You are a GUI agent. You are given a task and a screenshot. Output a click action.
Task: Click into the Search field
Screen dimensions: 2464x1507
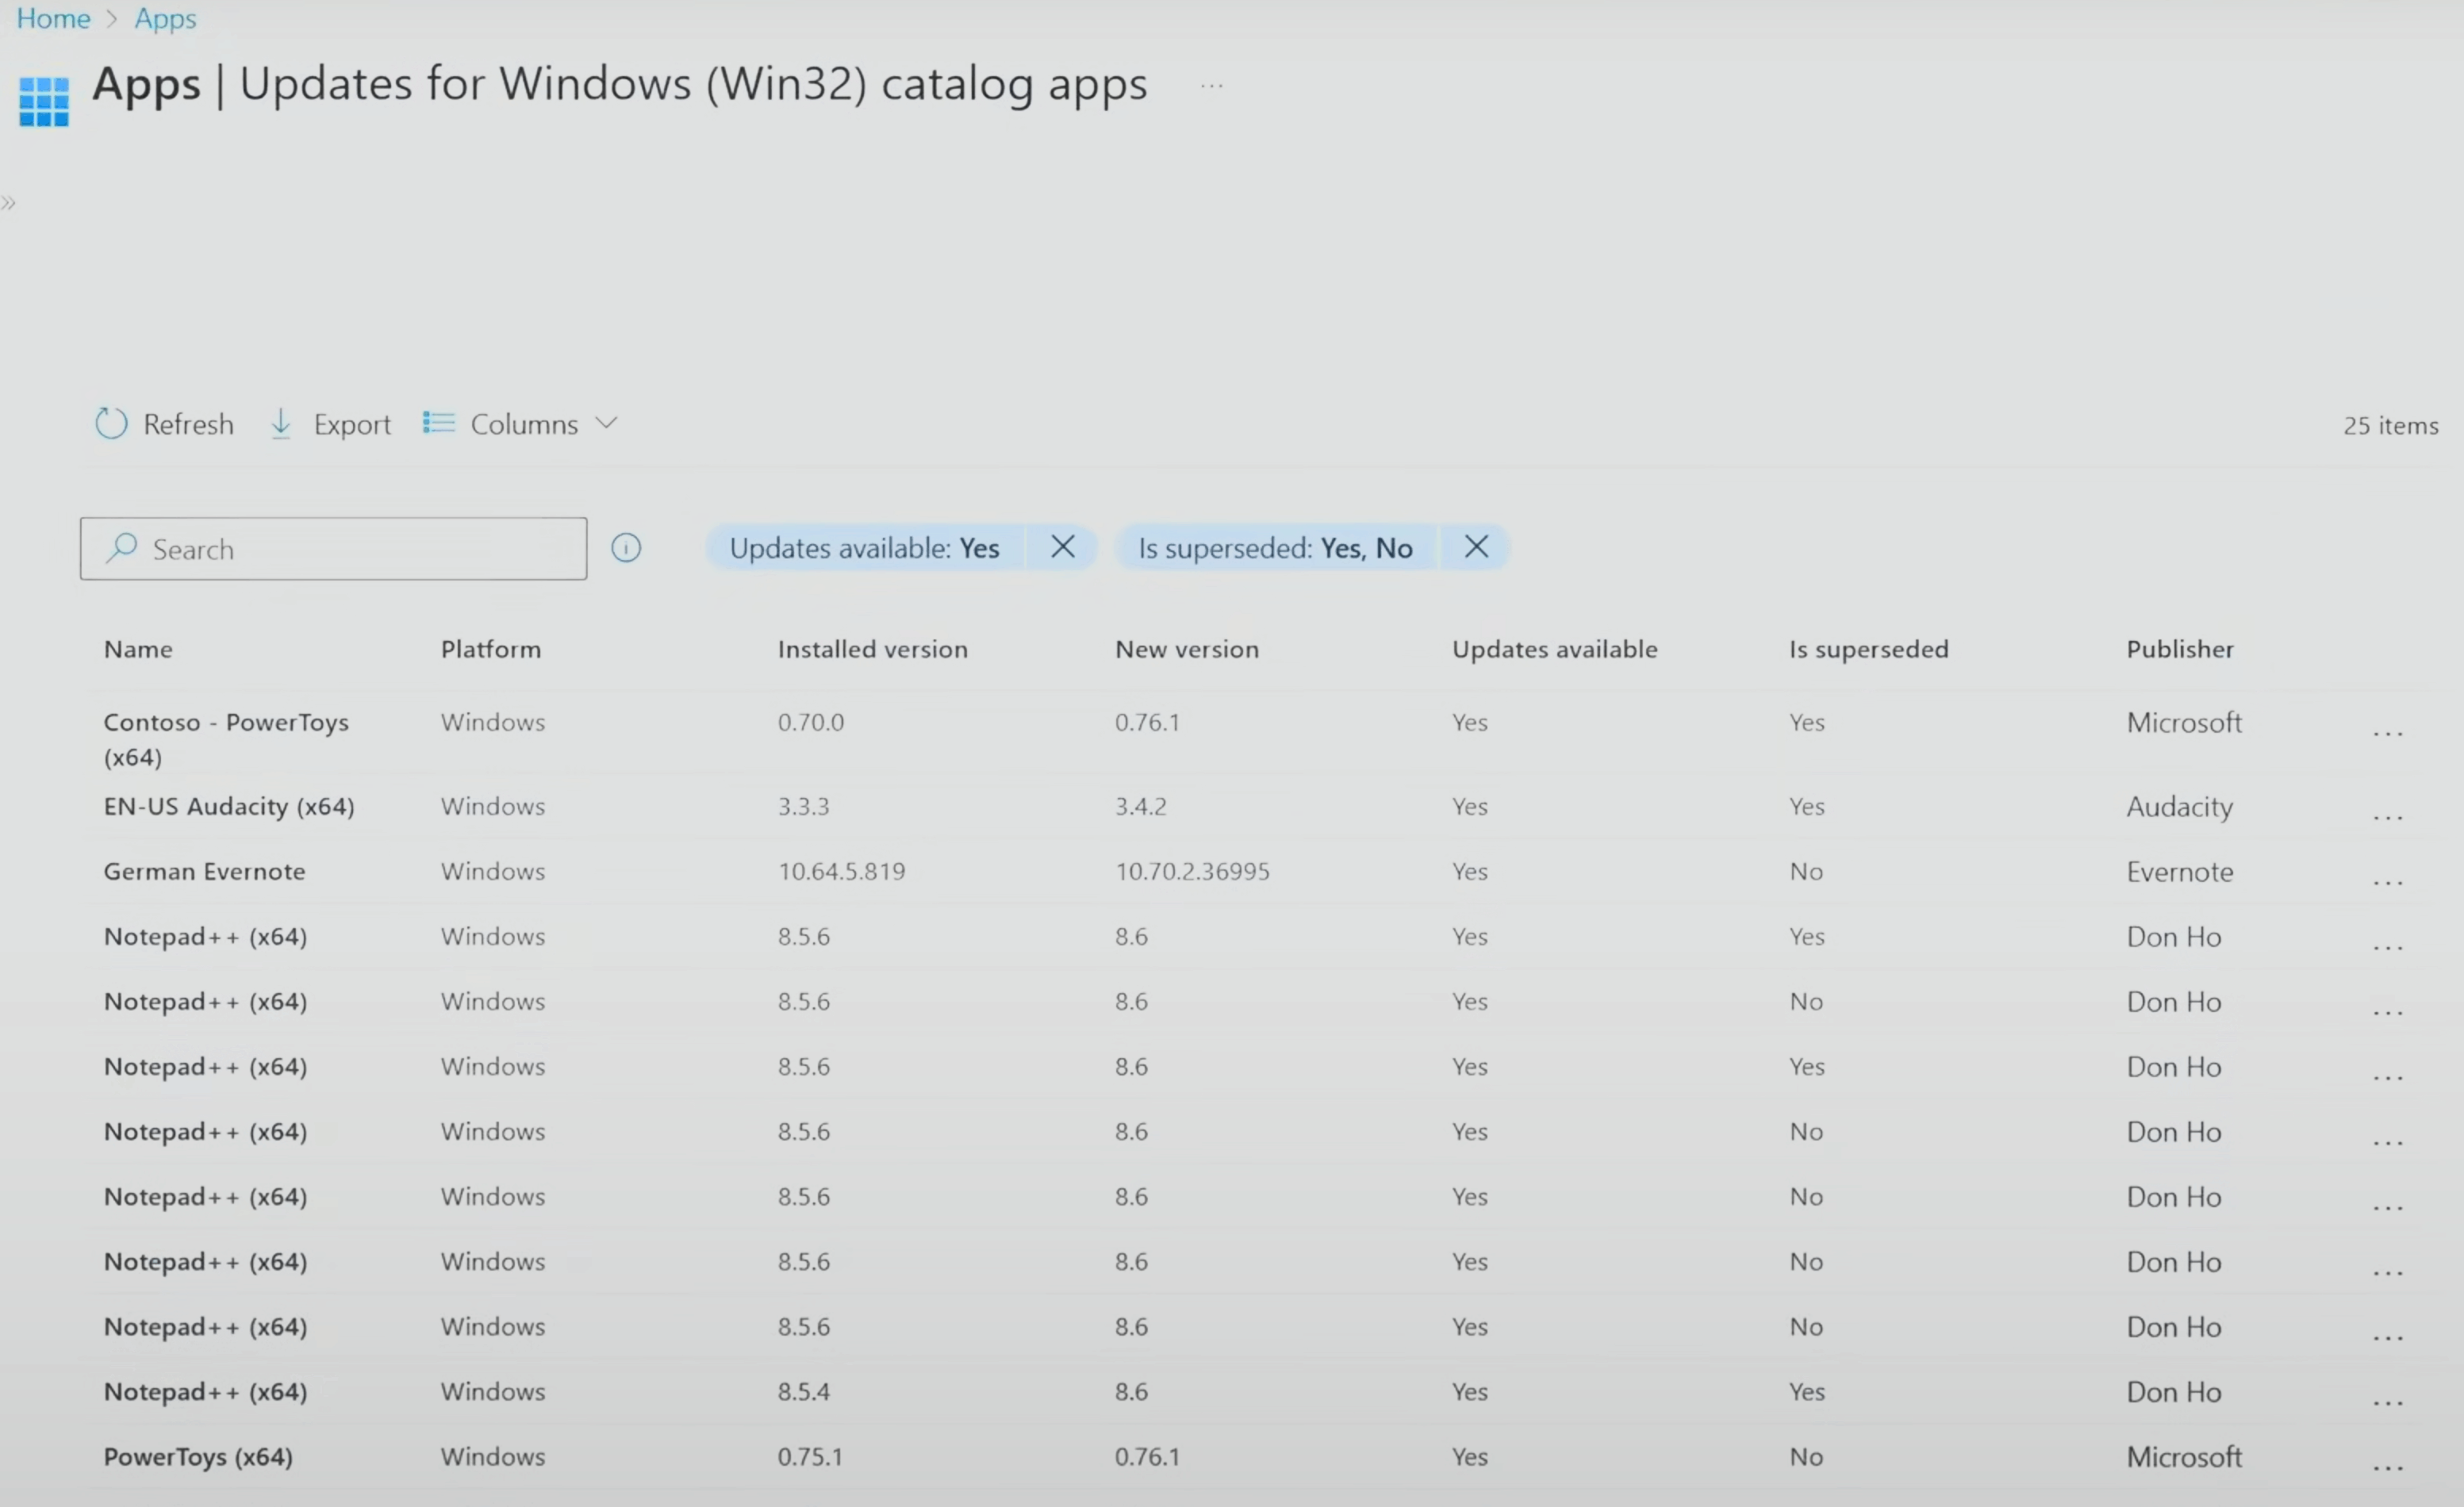click(334, 548)
